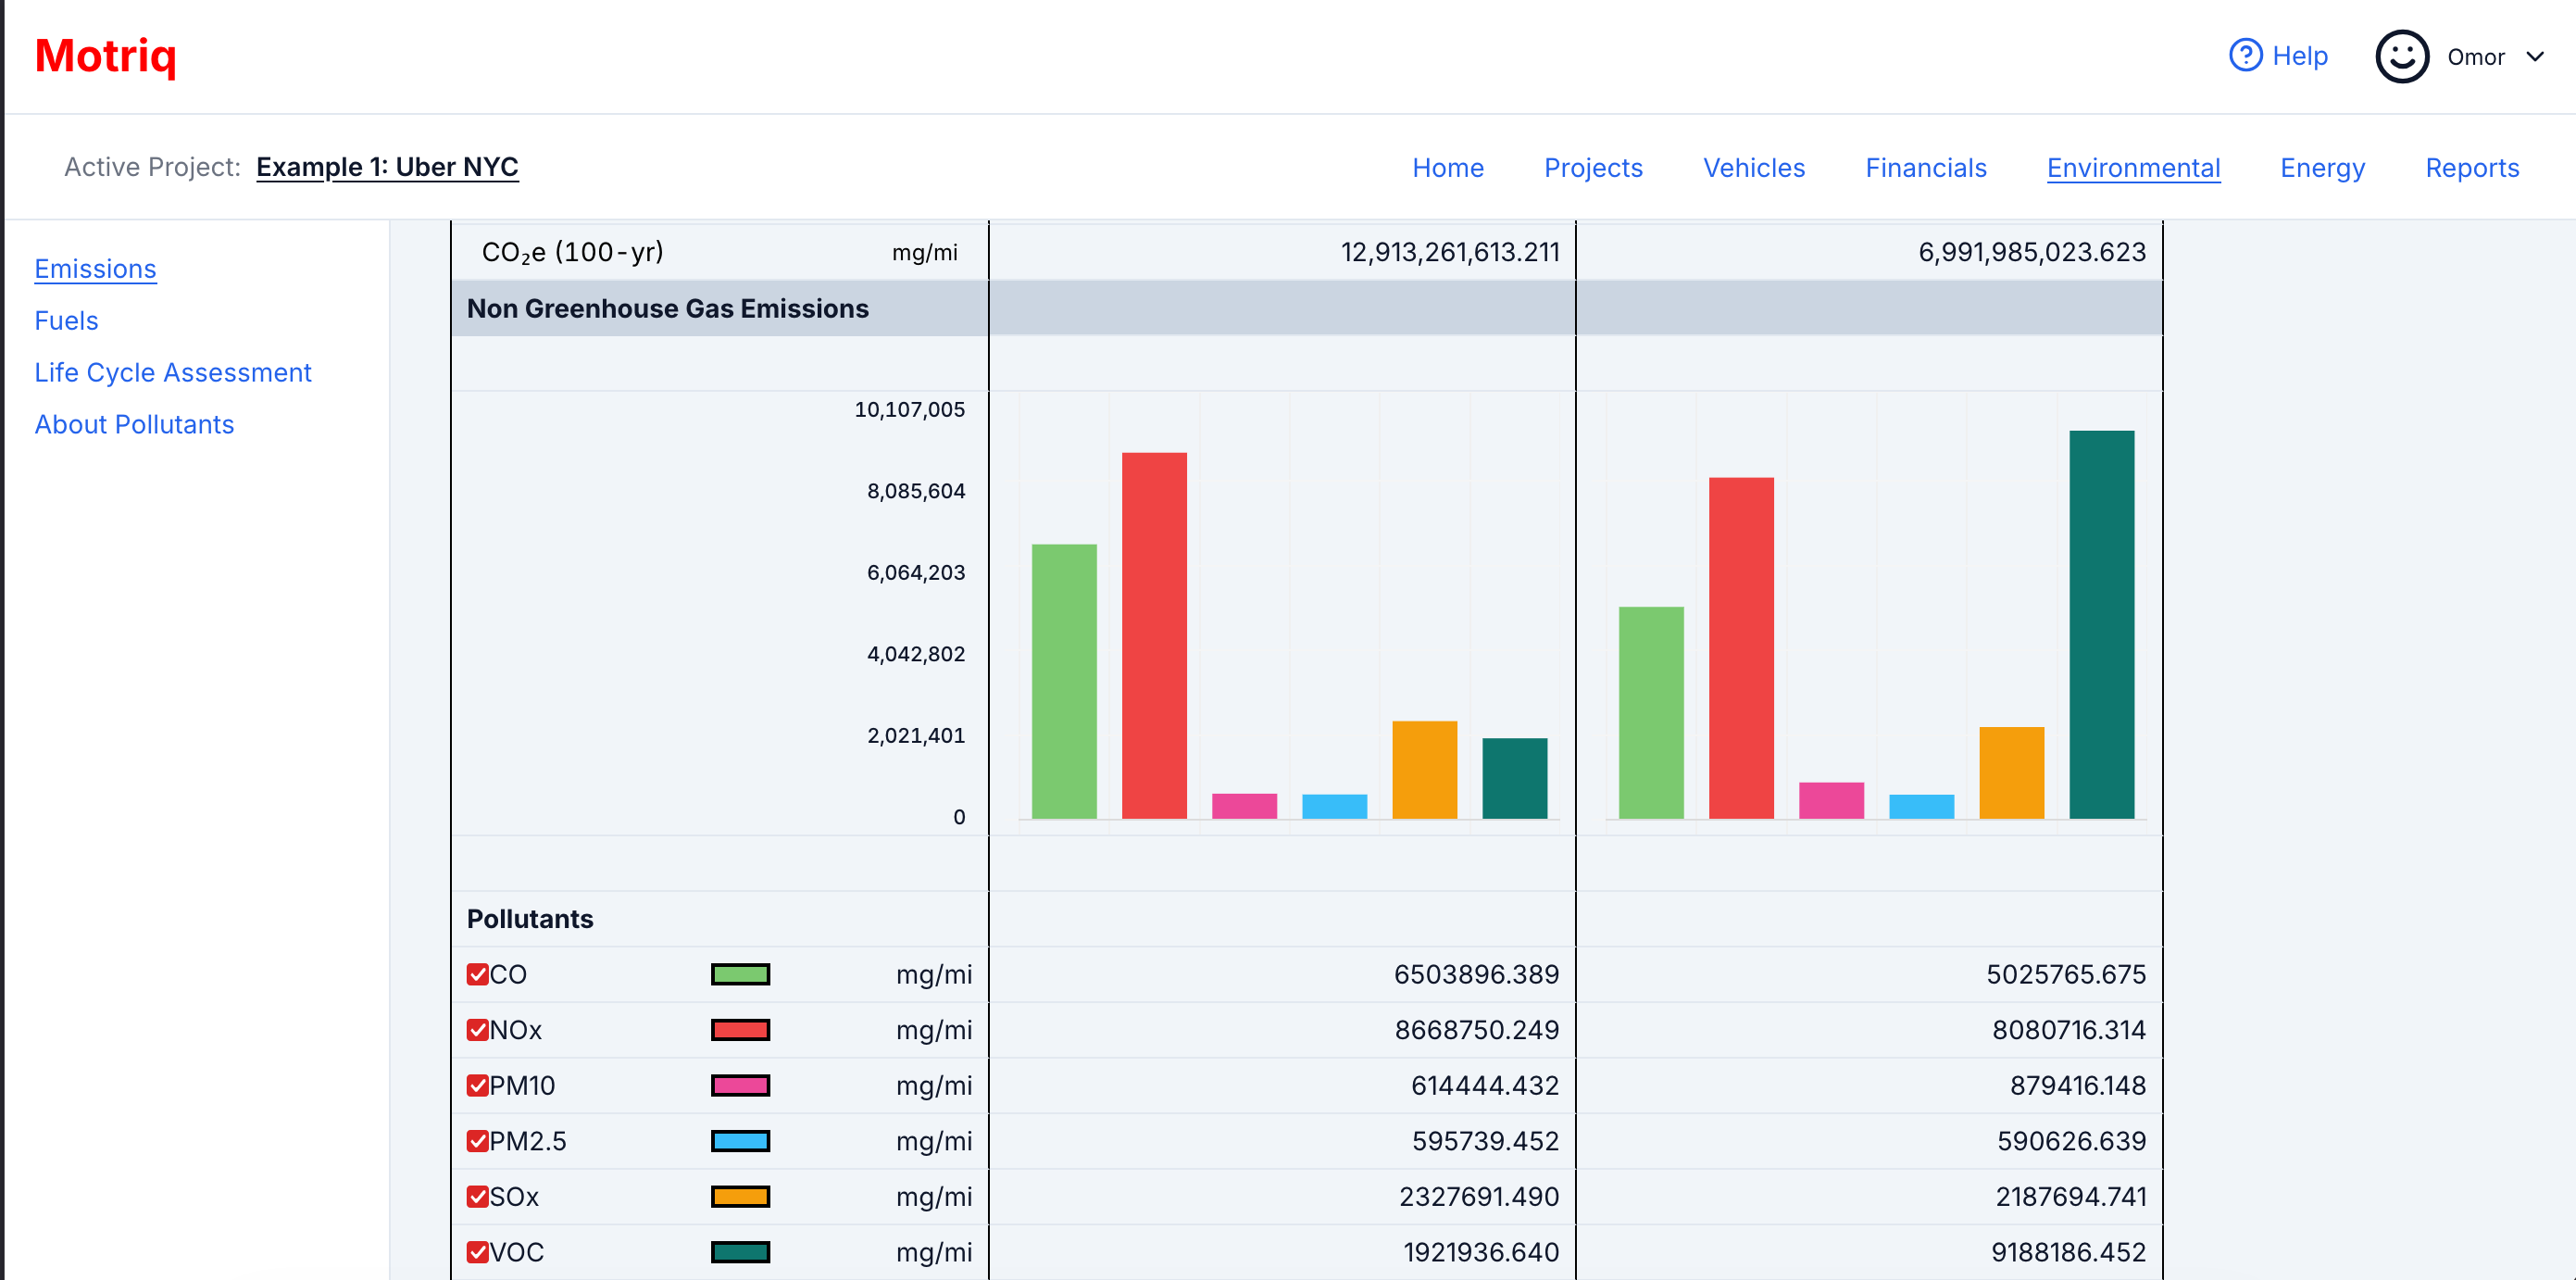This screenshot has width=2576, height=1280.
Task: Click the teal VOC color swatch
Action: pos(740,1252)
